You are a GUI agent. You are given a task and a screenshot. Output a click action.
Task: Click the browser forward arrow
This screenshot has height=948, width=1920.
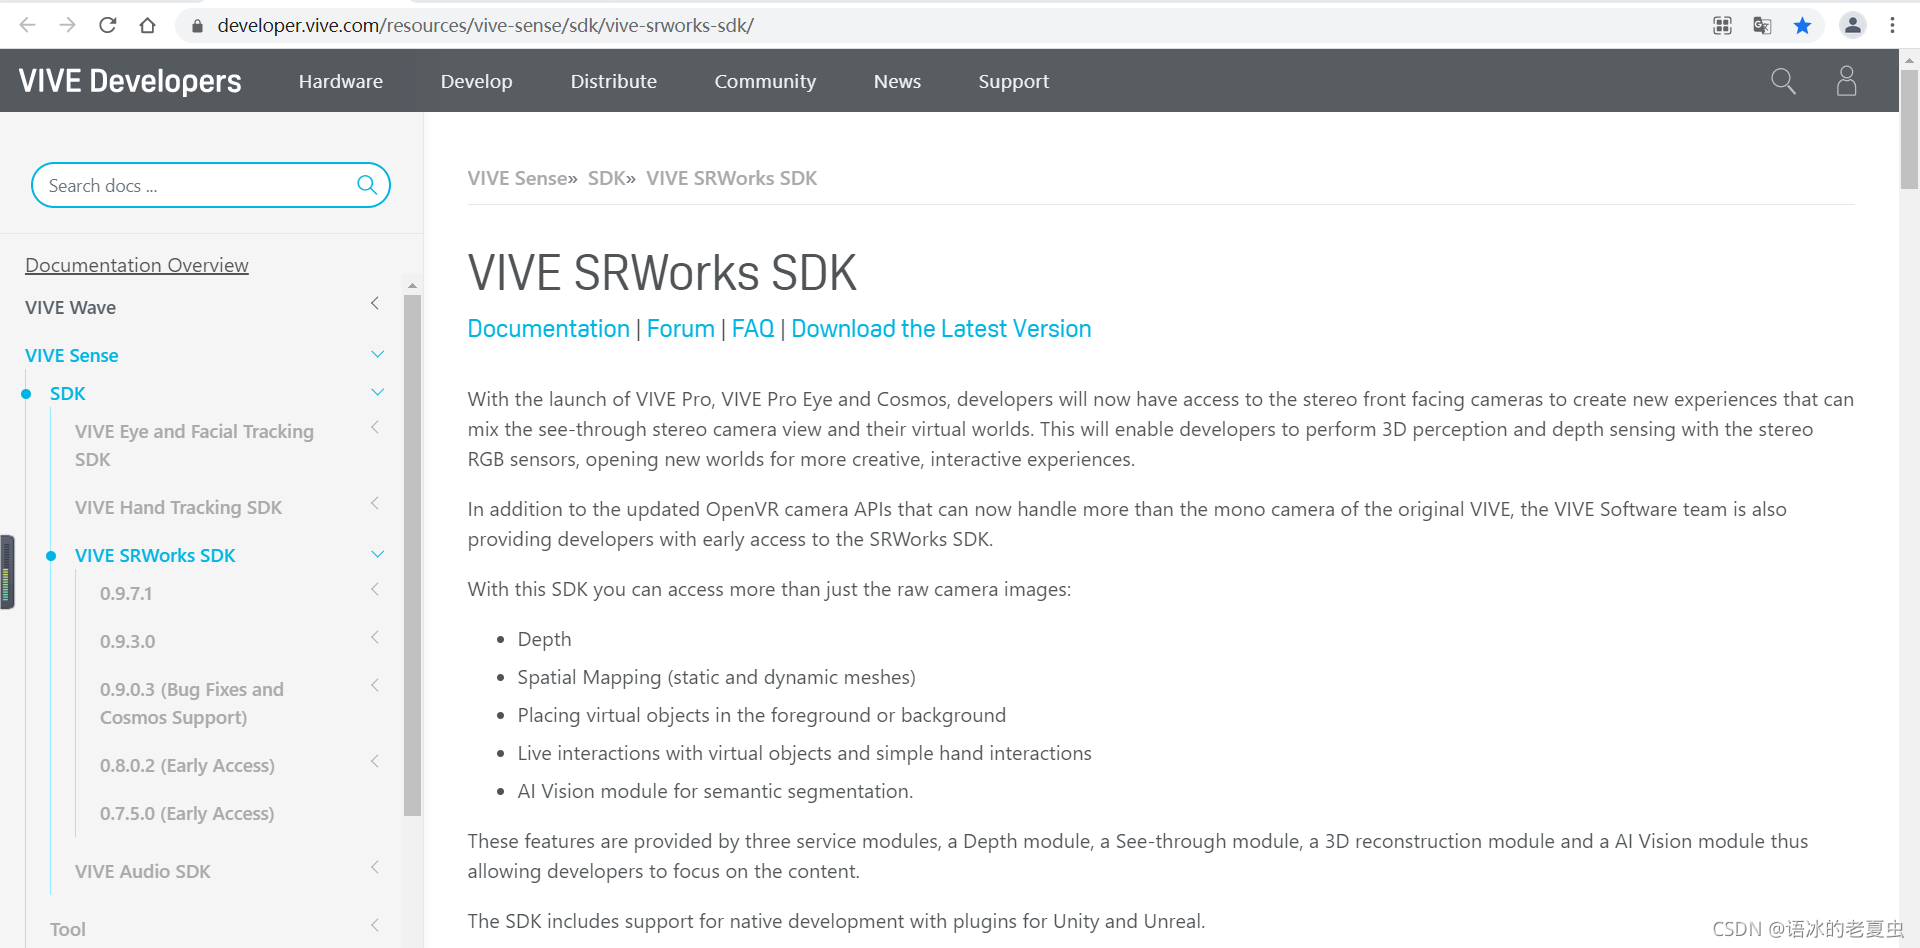point(68,25)
